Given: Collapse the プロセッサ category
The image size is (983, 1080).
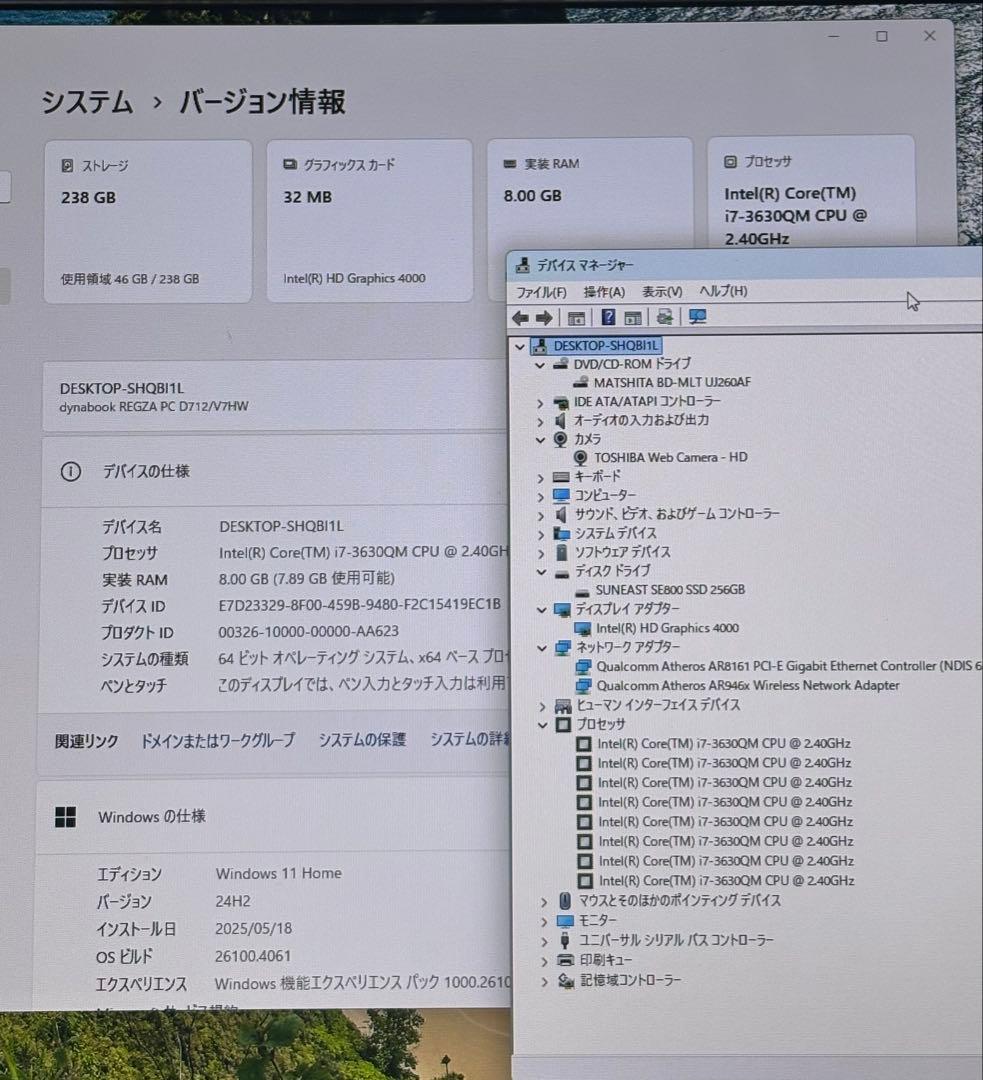Looking at the screenshot, I should click(540, 724).
